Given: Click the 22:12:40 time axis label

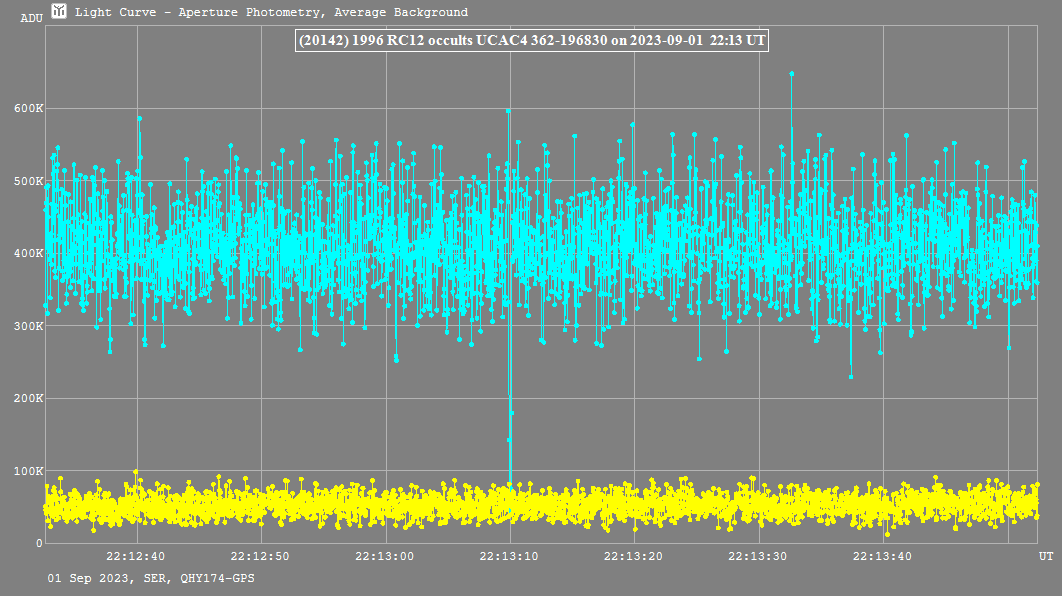Looking at the screenshot, I should point(137,556).
